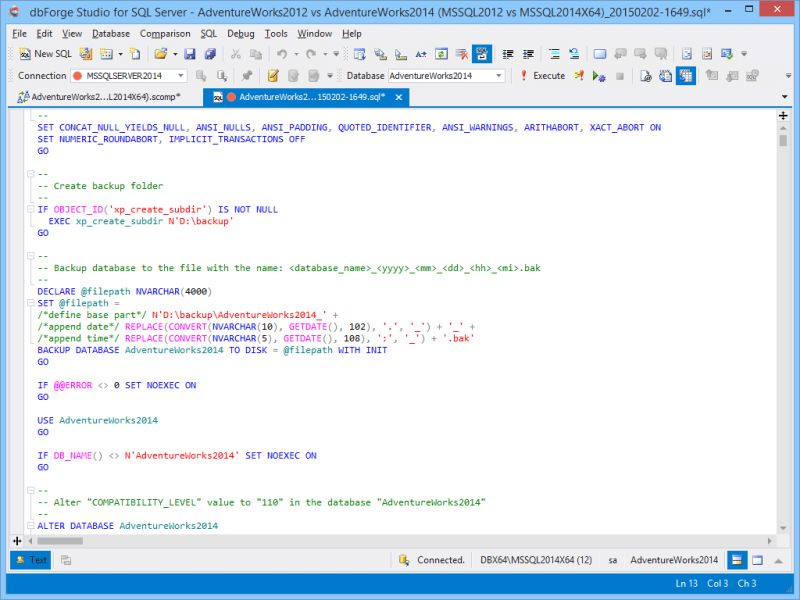Toggle the highlighted SQL formatting toolbar button
This screenshot has width=800, height=600.
482,54
